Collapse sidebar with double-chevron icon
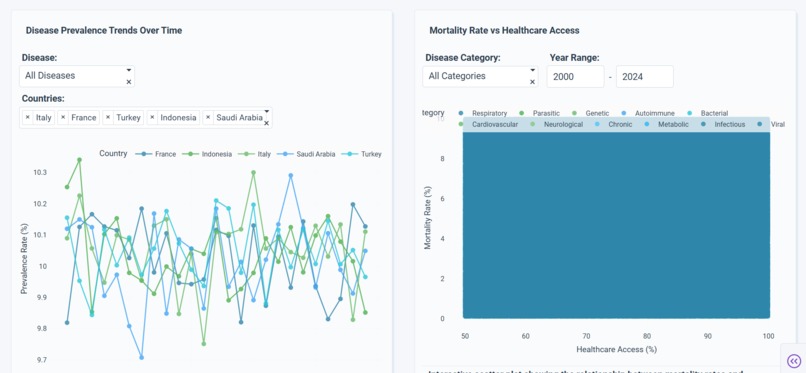Screen dimensions: 806x373 point(793,361)
